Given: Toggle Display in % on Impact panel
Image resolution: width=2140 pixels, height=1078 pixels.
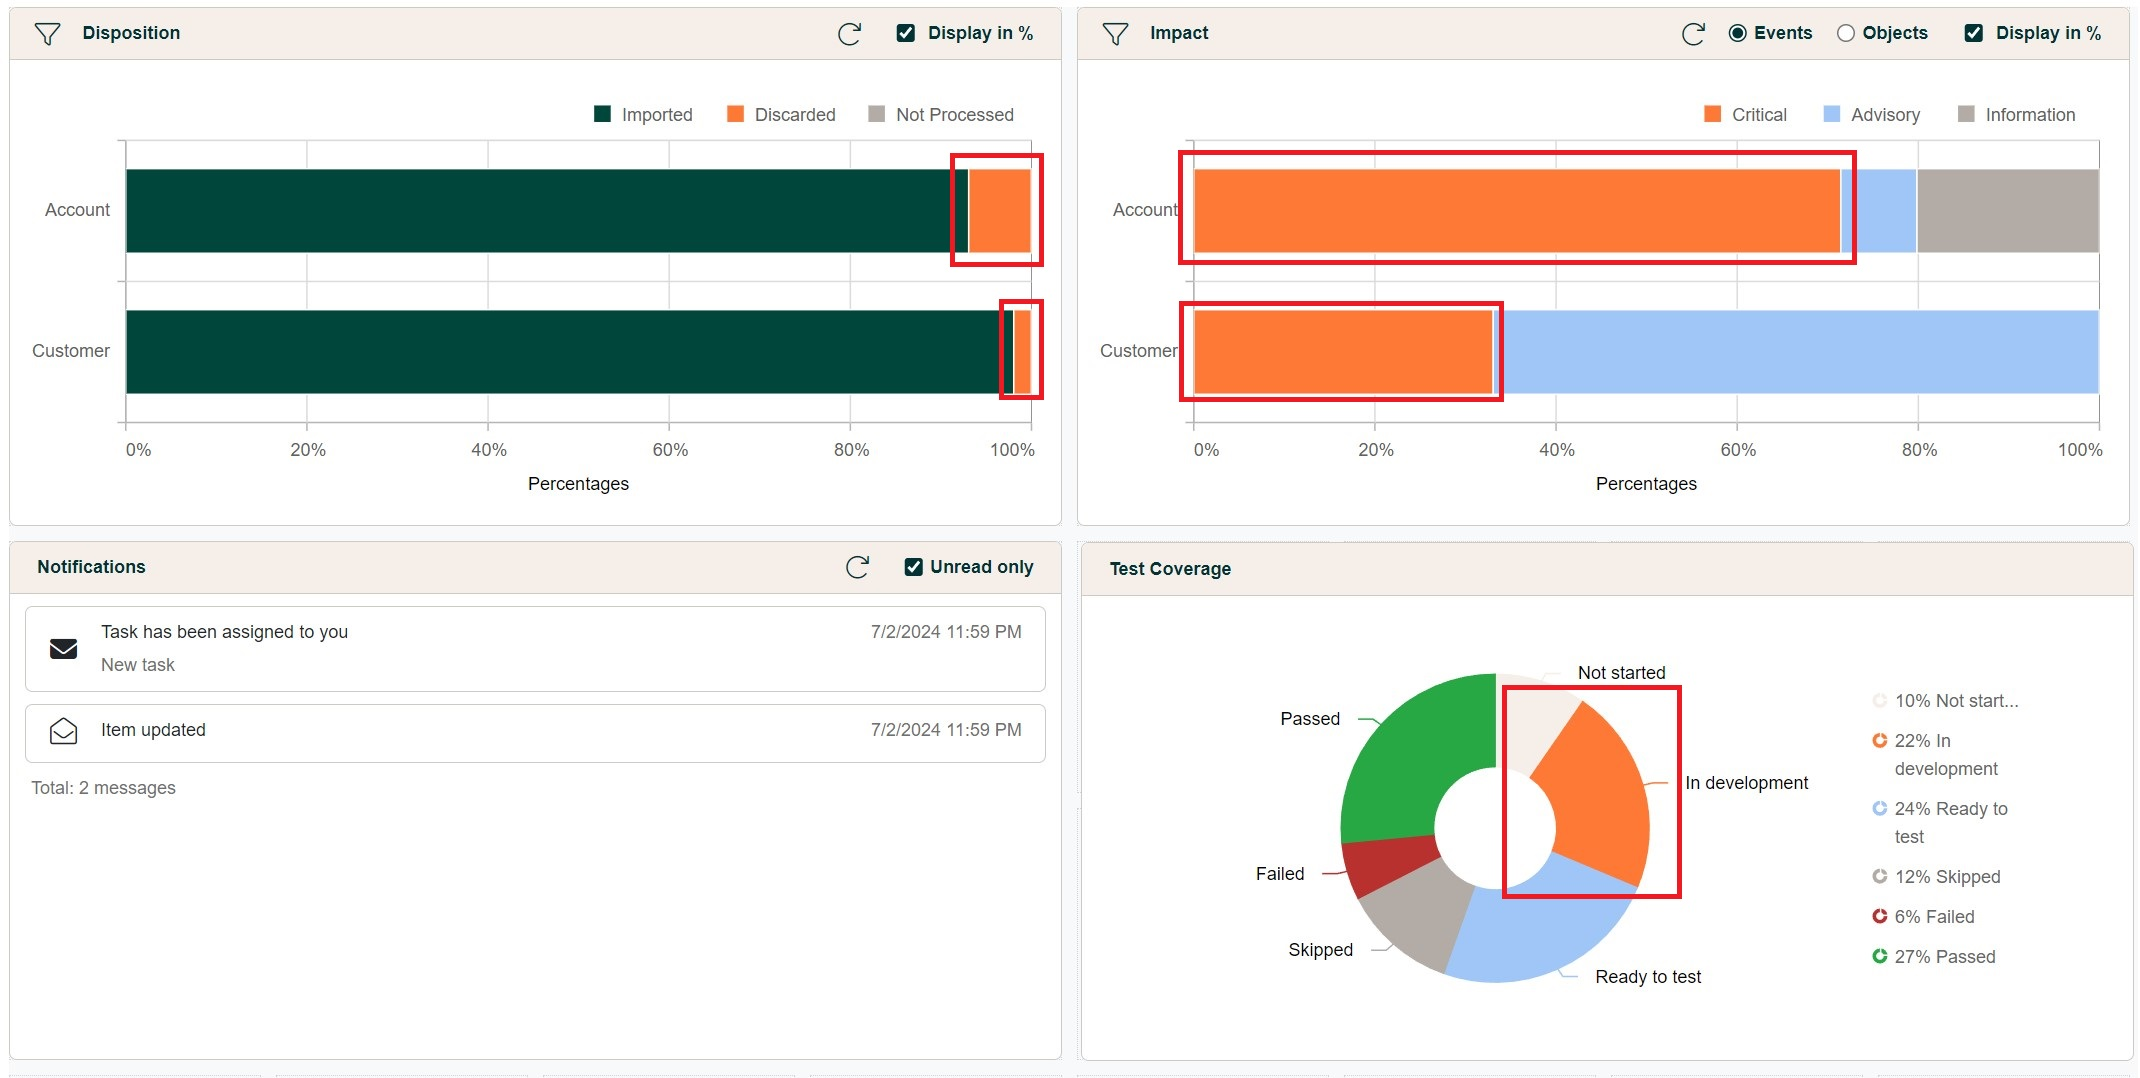Looking at the screenshot, I should pyautogui.click(x=1974, y=33).
